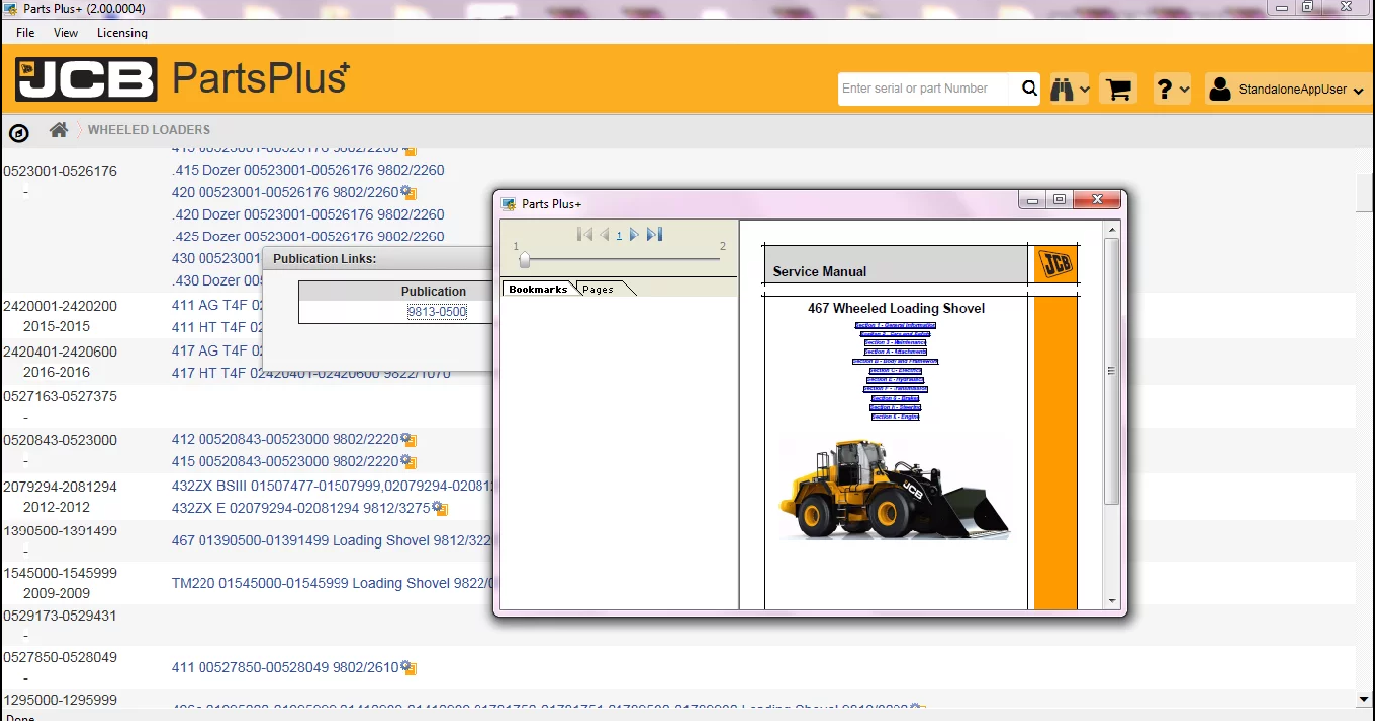Viewport: 1375px width, 721px height.
Task: Click the JCB home breadcrumb icon
Action: 58,129
